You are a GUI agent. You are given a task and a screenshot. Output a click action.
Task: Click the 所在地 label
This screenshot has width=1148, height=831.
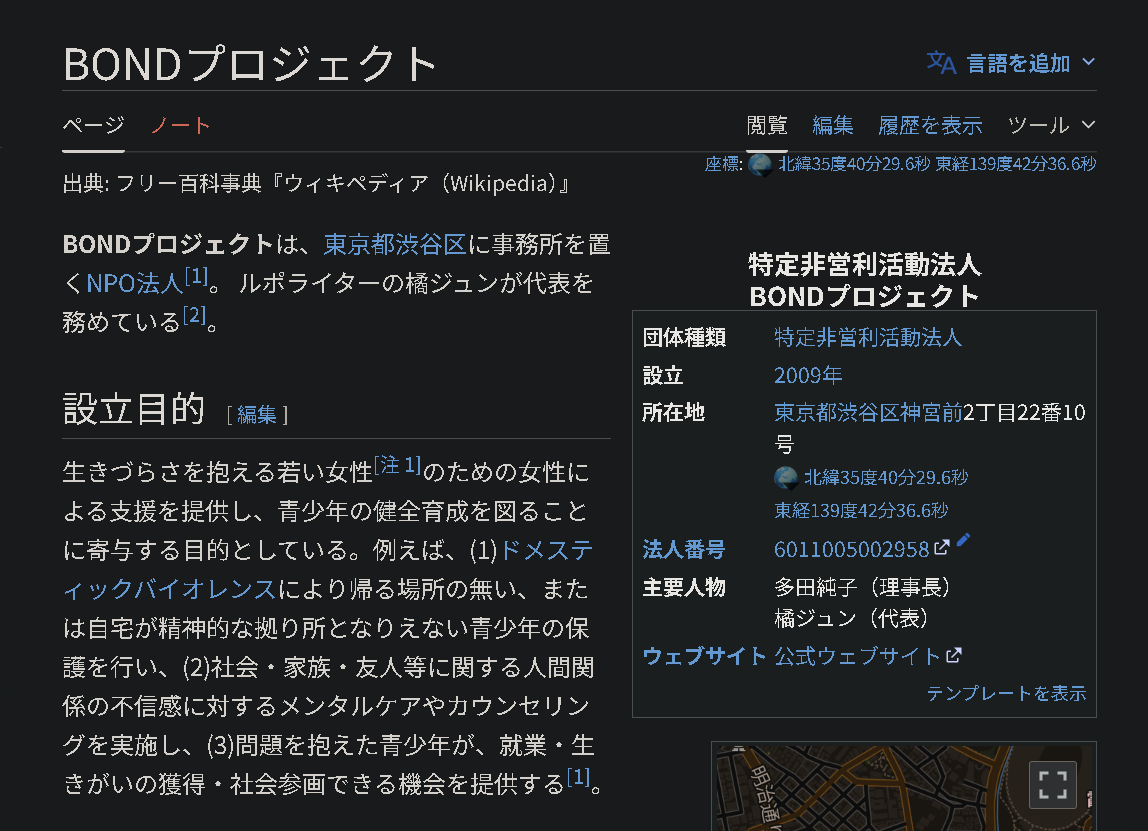click(x=674, y=413)
